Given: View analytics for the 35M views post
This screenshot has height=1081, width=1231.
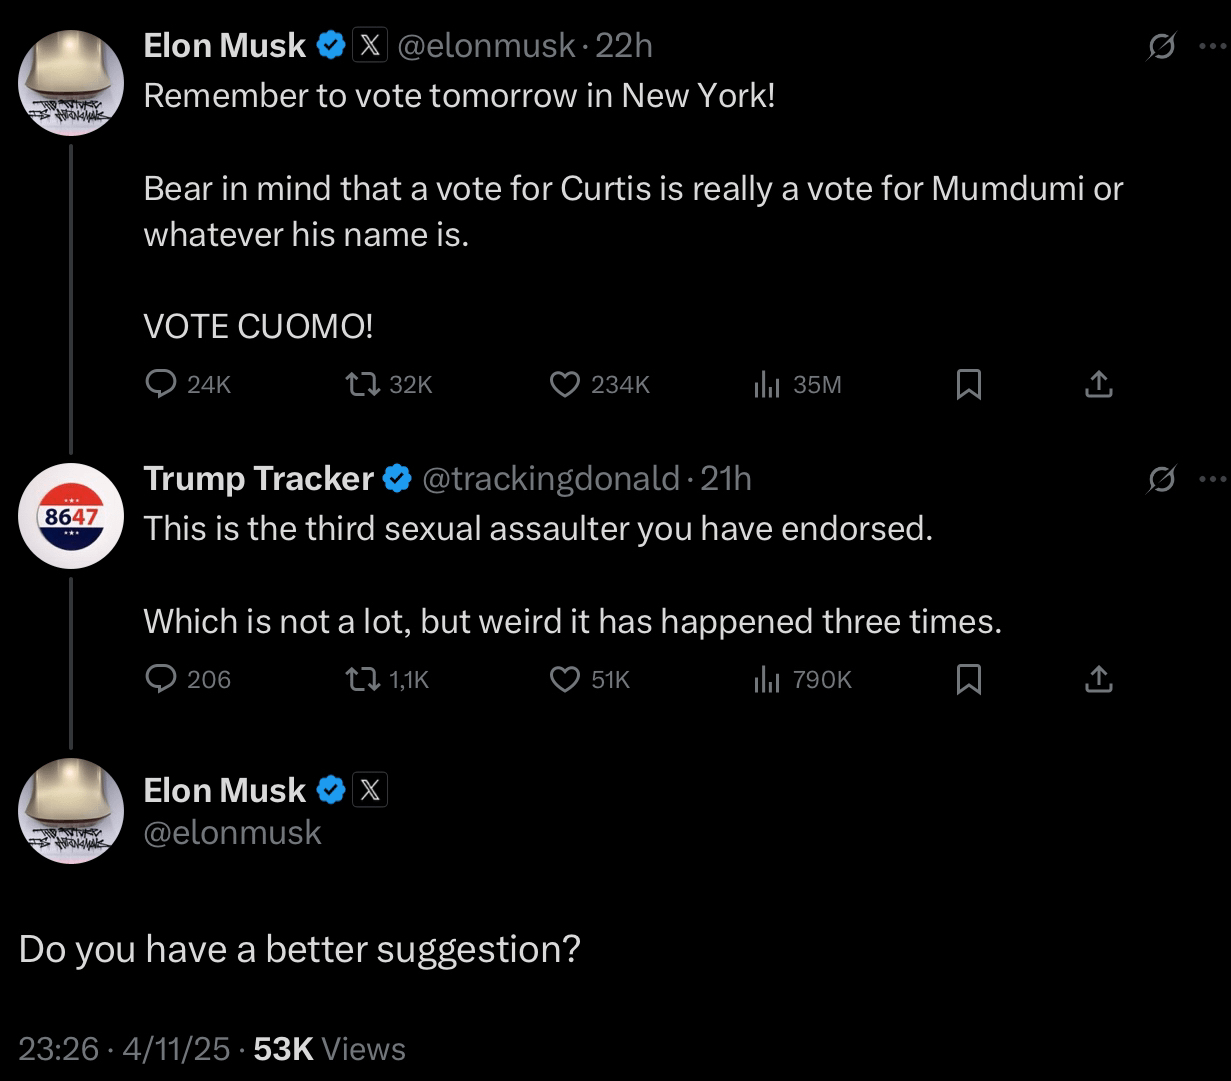Looking at the screenshot, I should [x=767, y=384].
